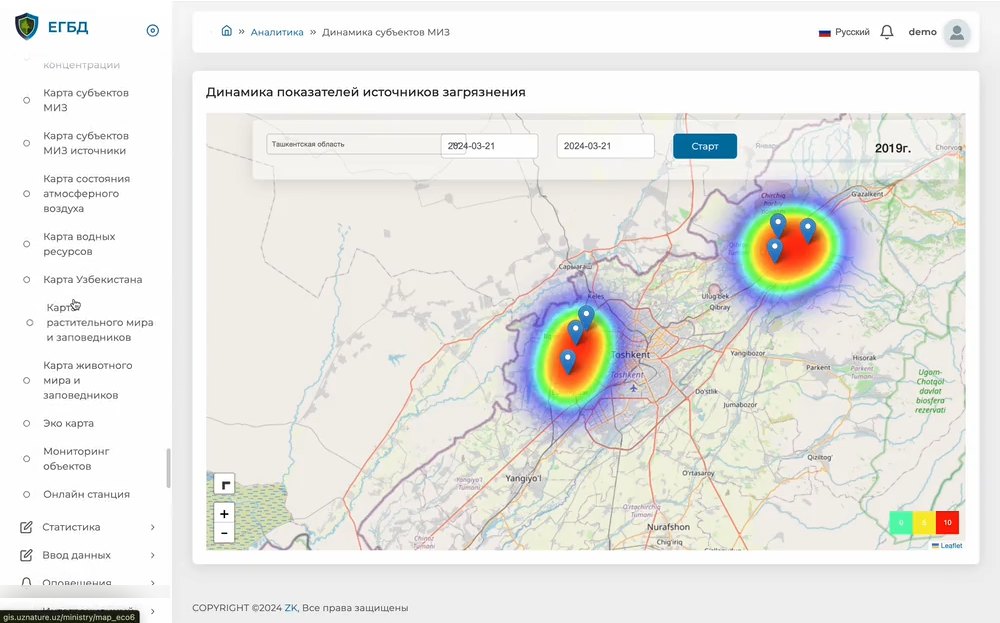Click the Ввод данных edit icon
Viewport: 1000px width, 623px height.
pyautogui.click(x=26, y=555)
